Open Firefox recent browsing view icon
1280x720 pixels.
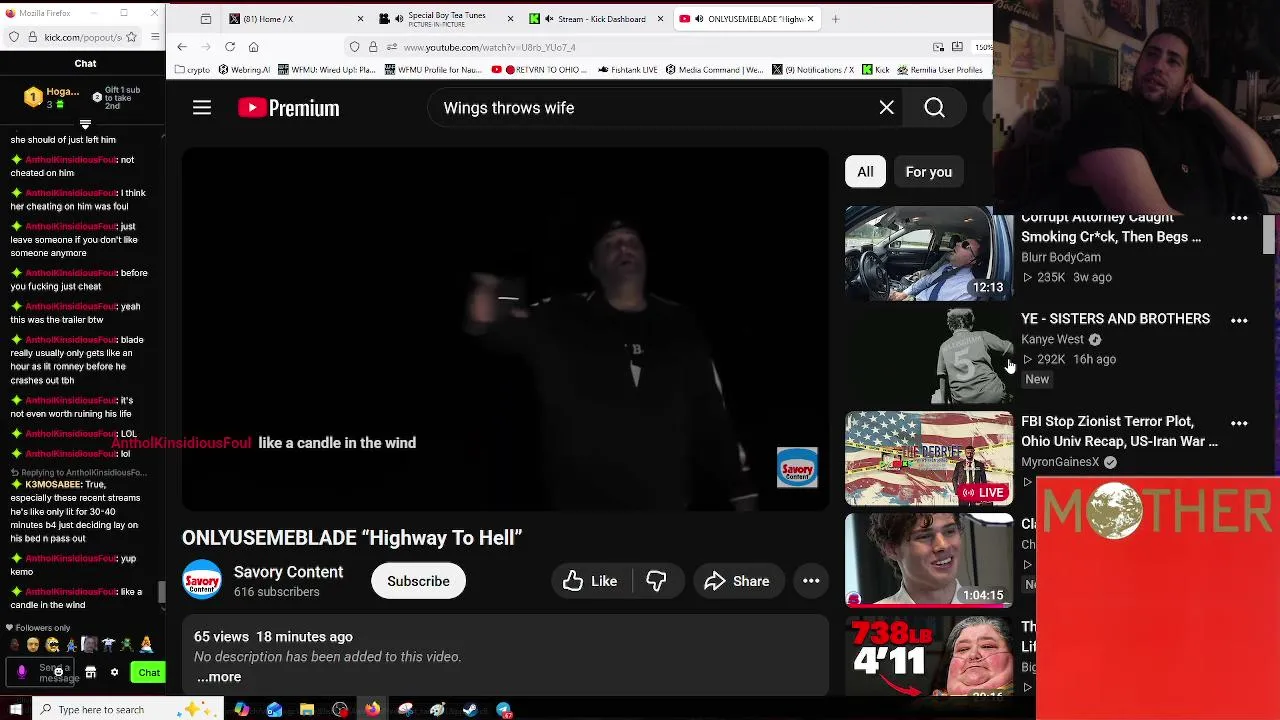[206, 19]
